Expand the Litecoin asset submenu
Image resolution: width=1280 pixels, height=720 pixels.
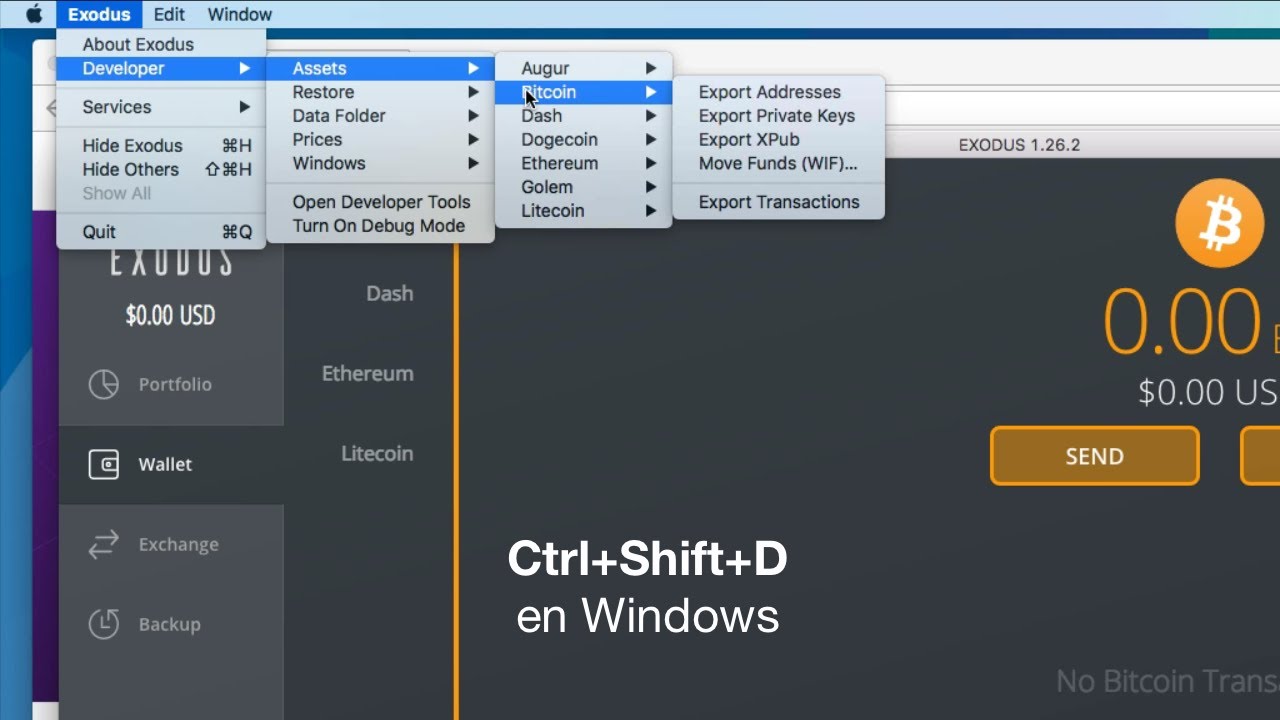point(583,211)
